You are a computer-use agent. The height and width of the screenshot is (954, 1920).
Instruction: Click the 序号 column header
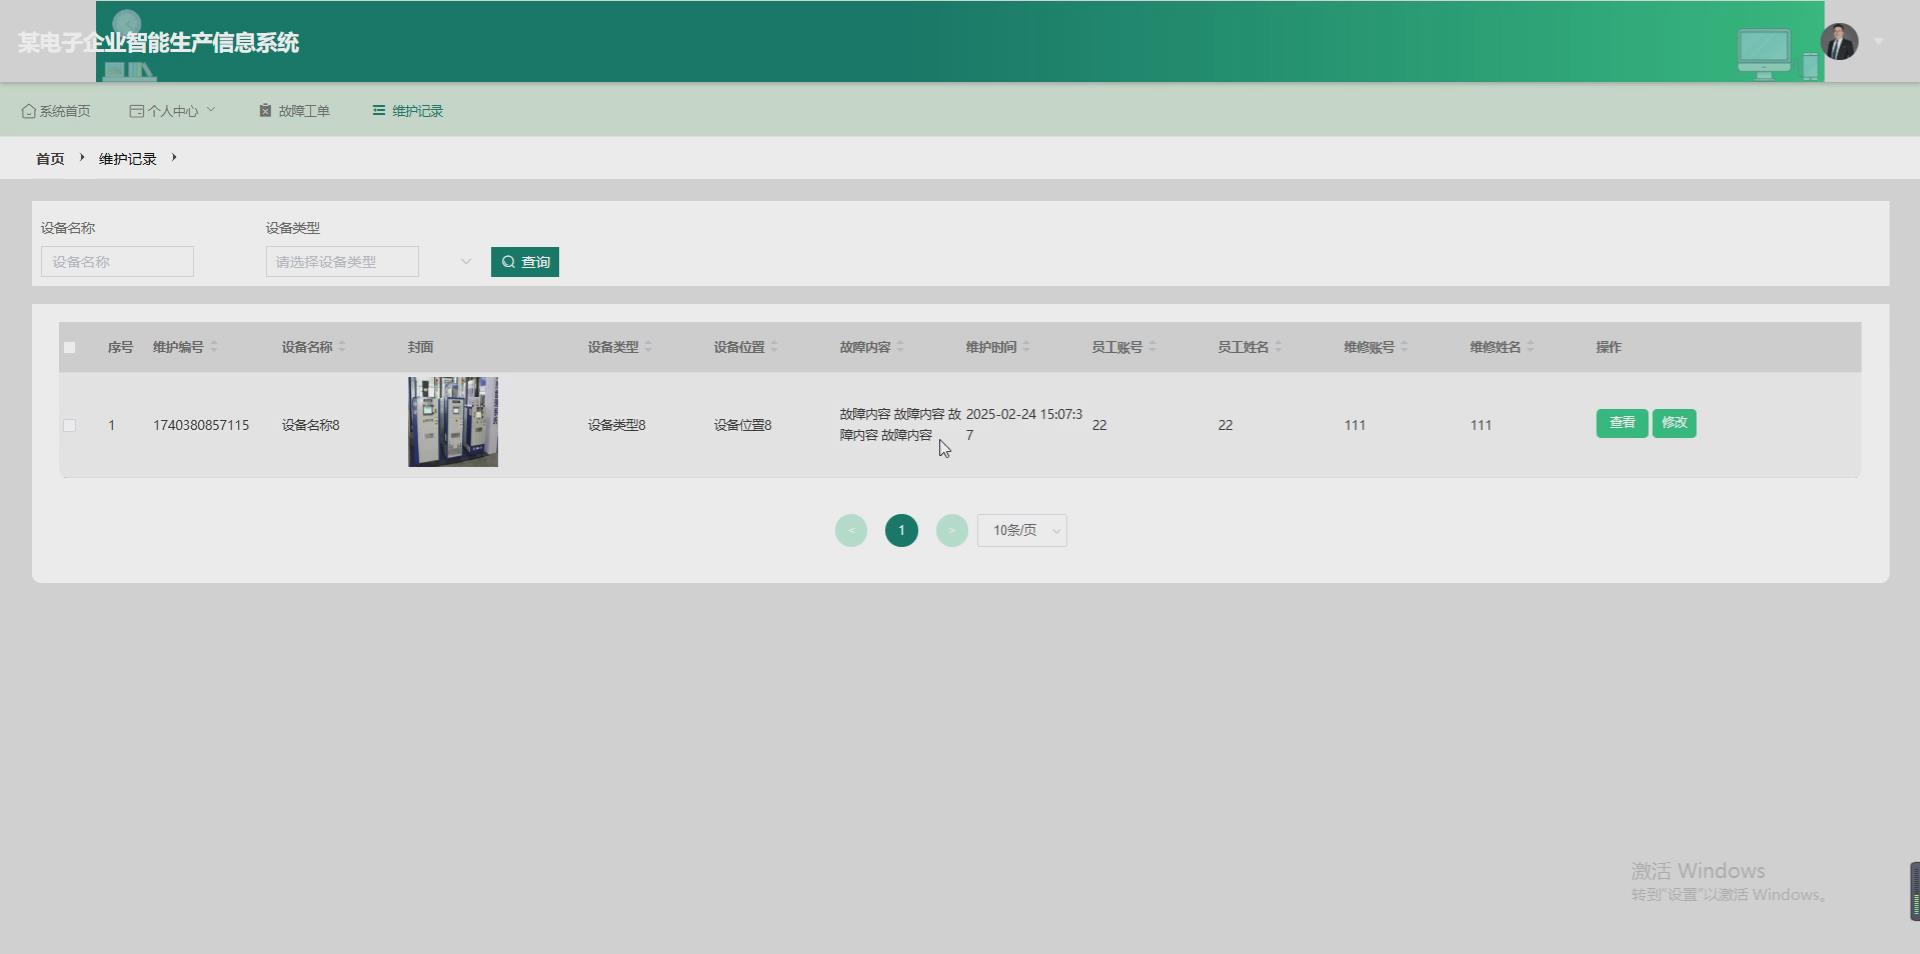point(120,347)
